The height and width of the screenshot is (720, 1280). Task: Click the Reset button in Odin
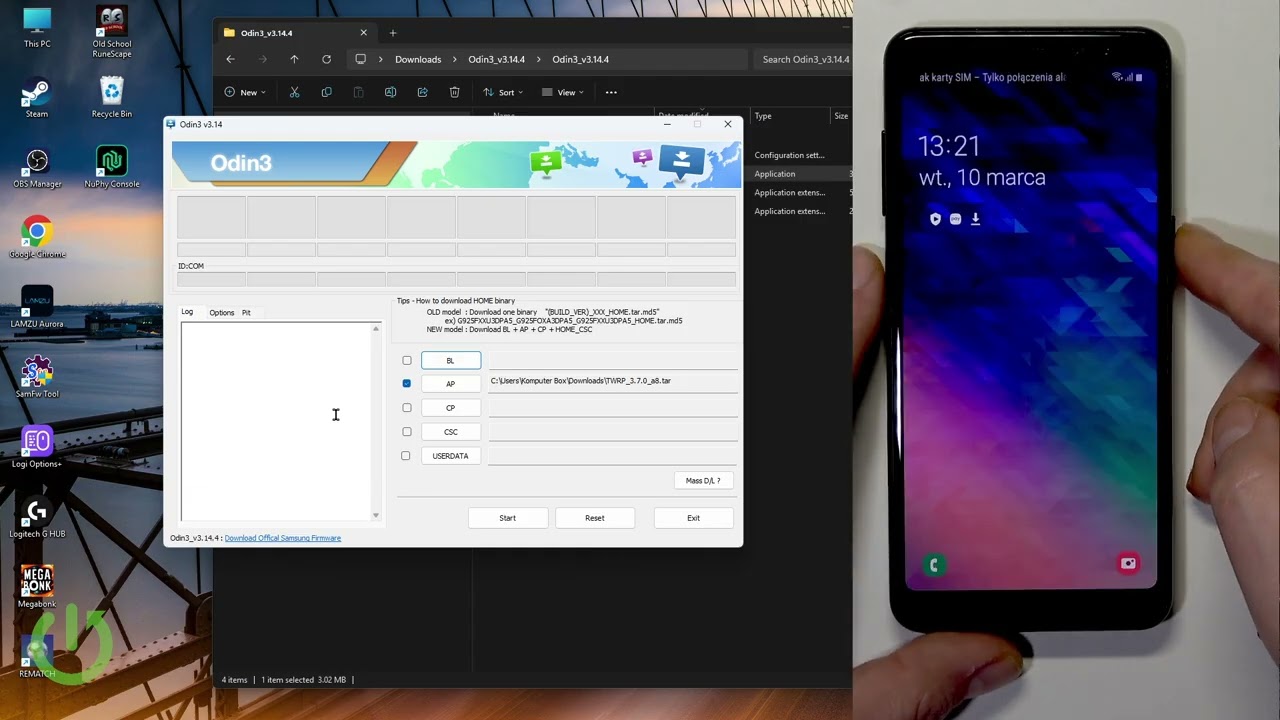595,518
